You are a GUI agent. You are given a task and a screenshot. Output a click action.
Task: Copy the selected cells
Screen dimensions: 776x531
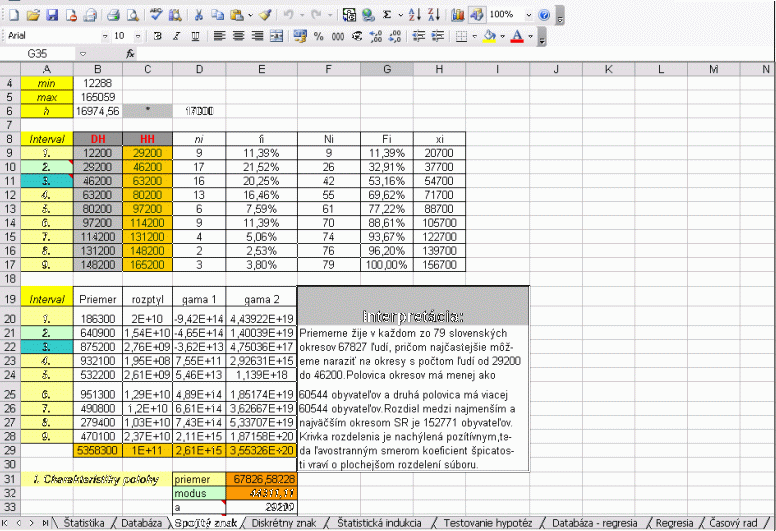coord(217,15)
